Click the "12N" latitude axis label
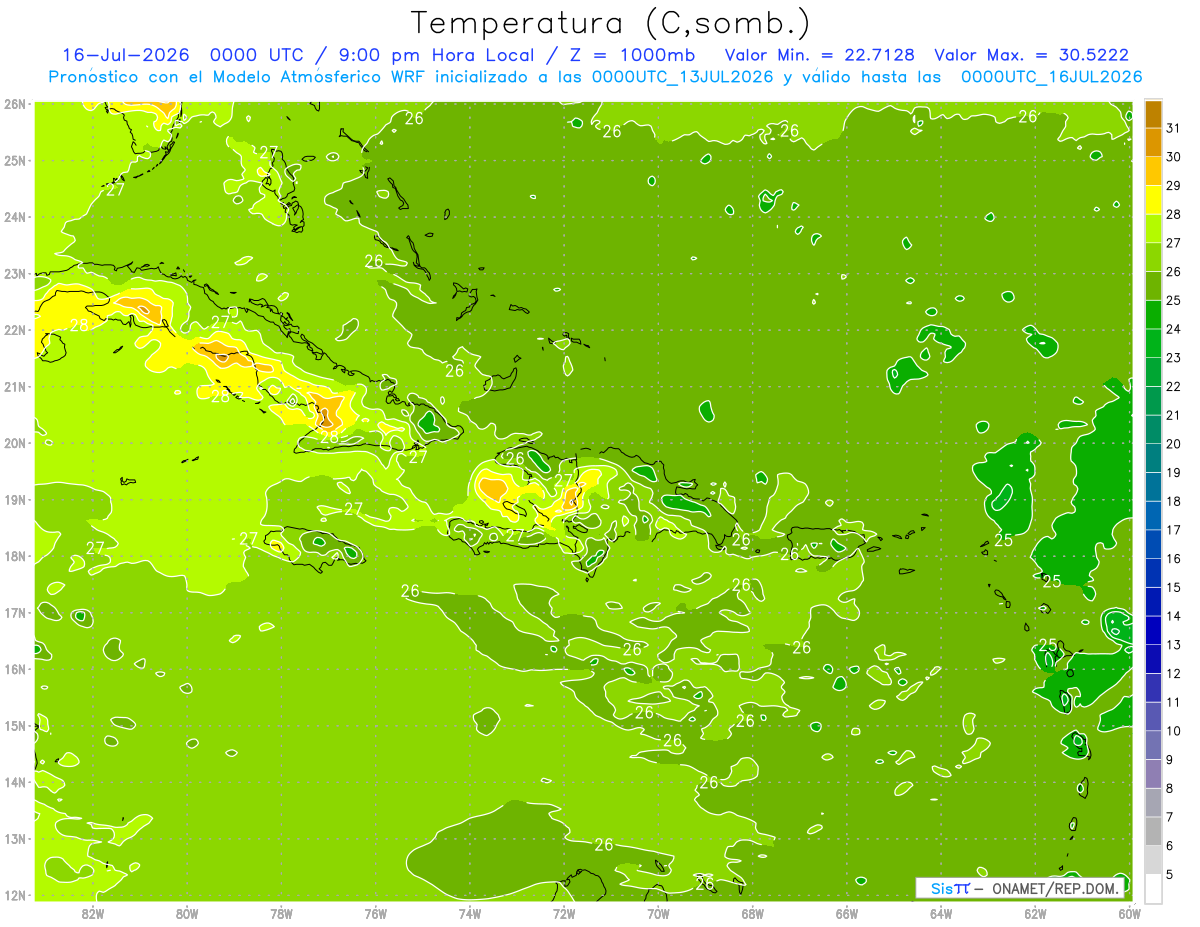1200x927 pixels. point(15,895)
